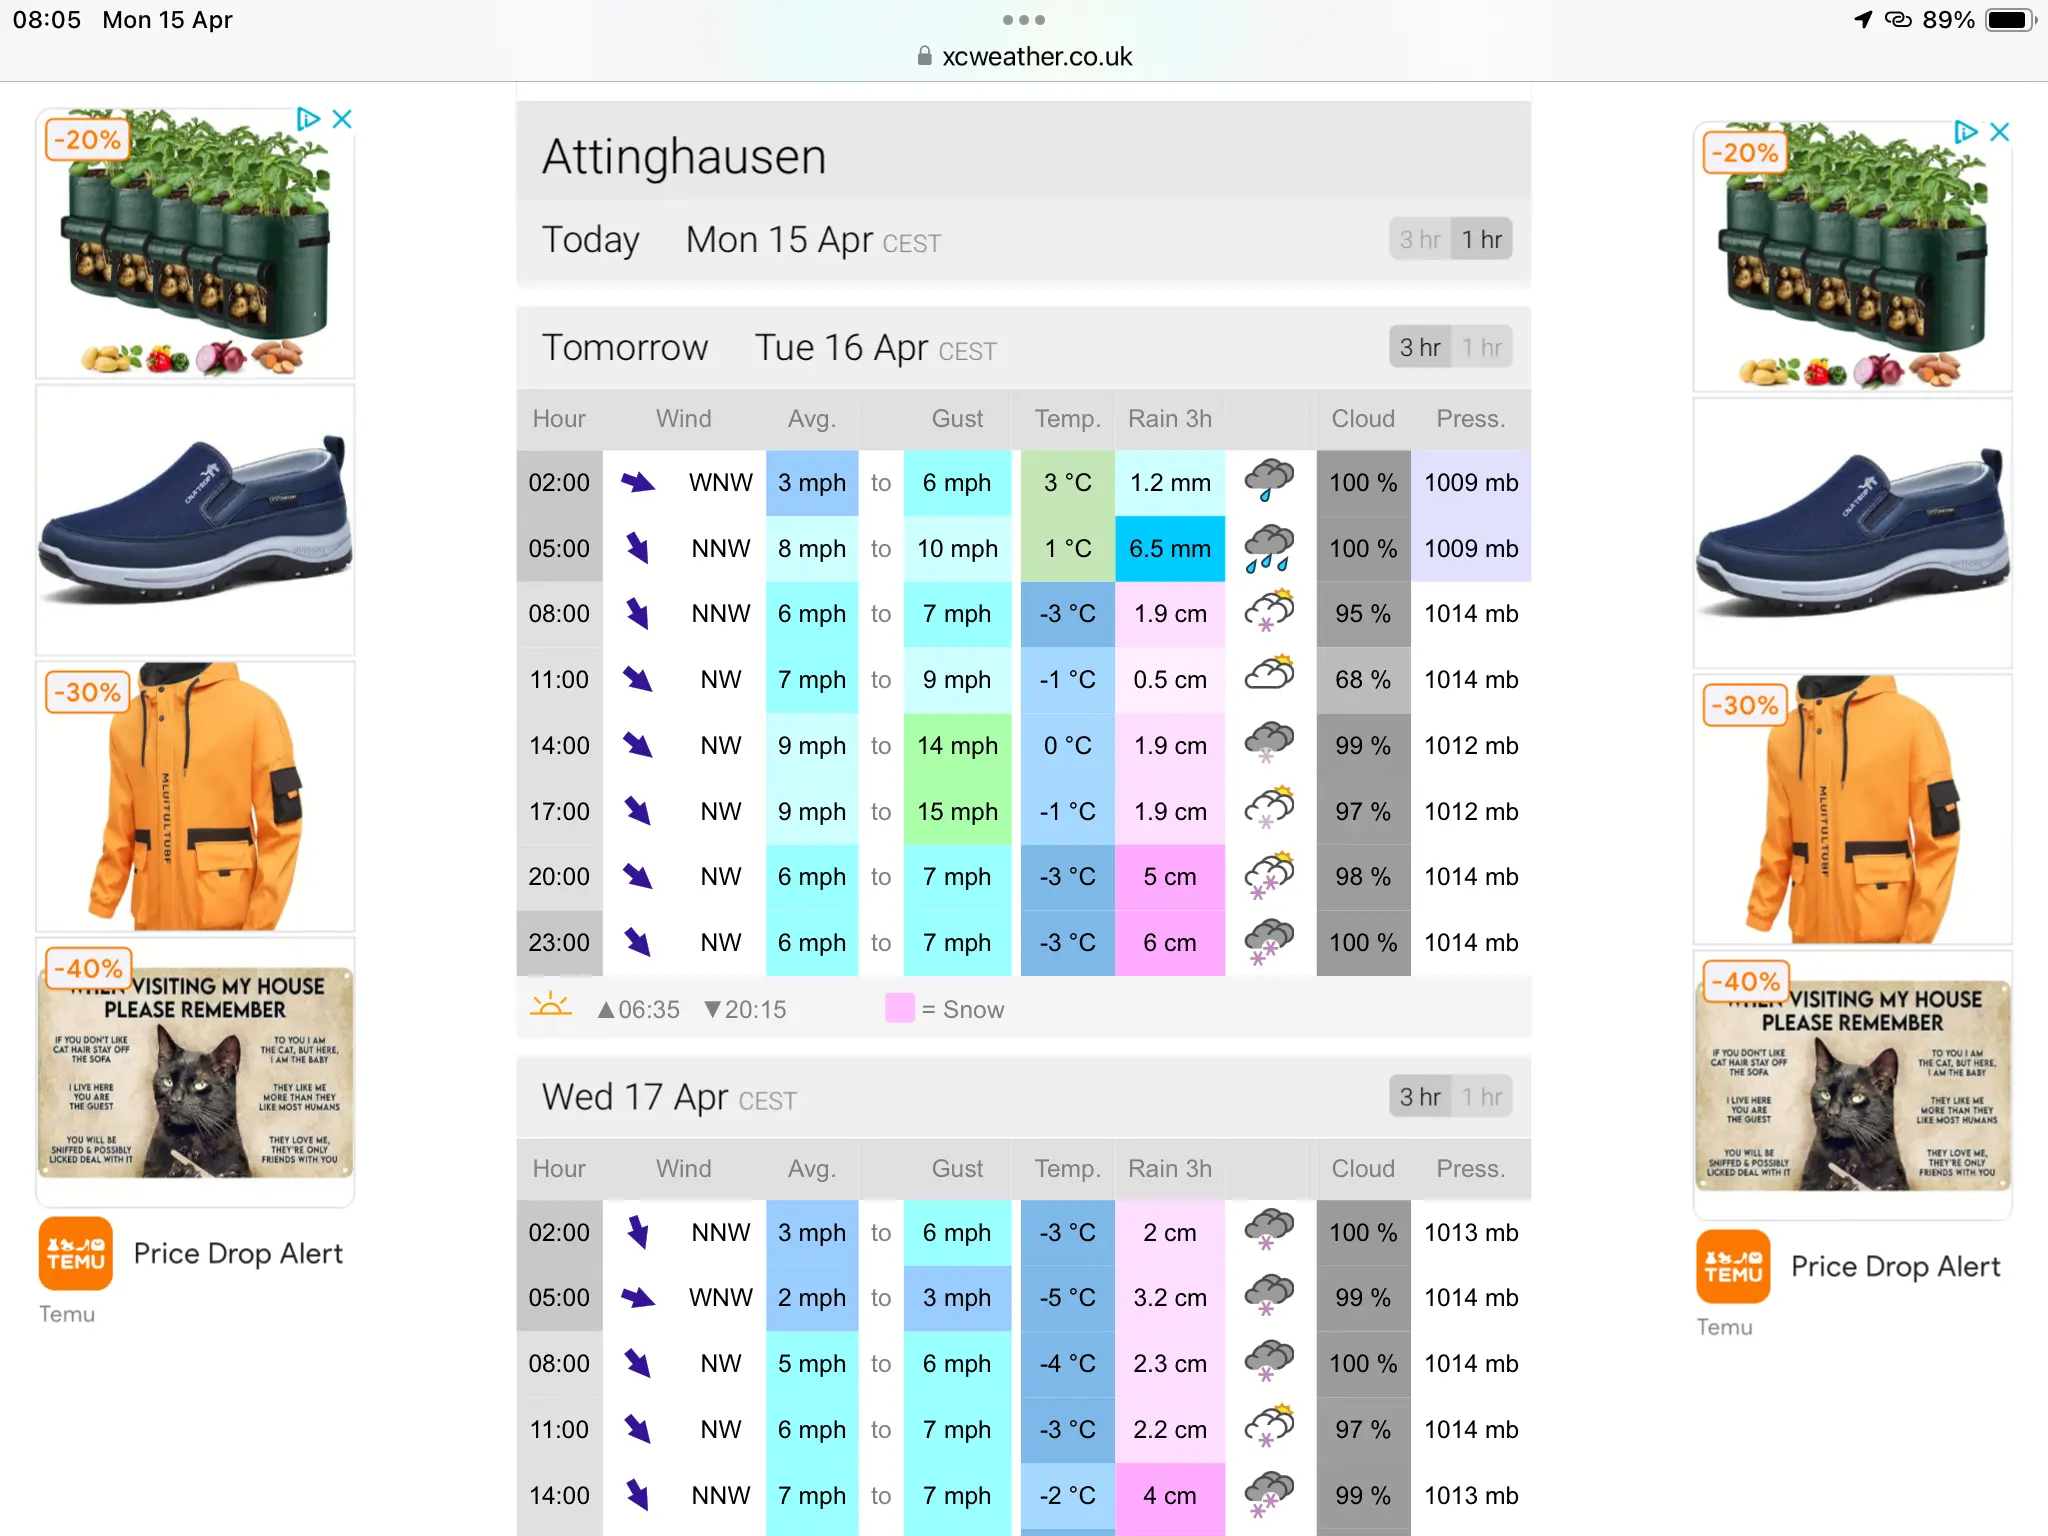Screen dimensions: 2048x1536
Task: Open AdChoices info on right ad
Action: [x=1966, y=132]
